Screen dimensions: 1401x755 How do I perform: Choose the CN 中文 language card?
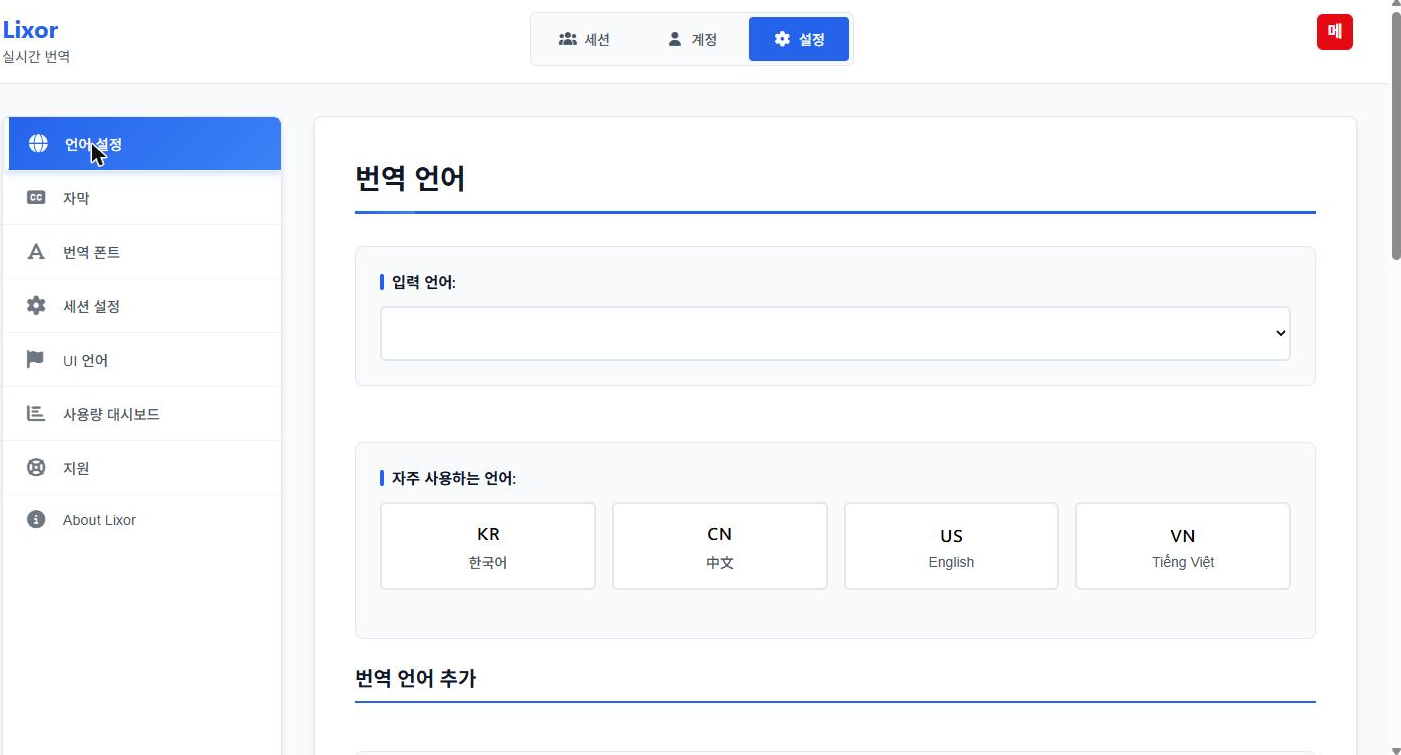720,546
